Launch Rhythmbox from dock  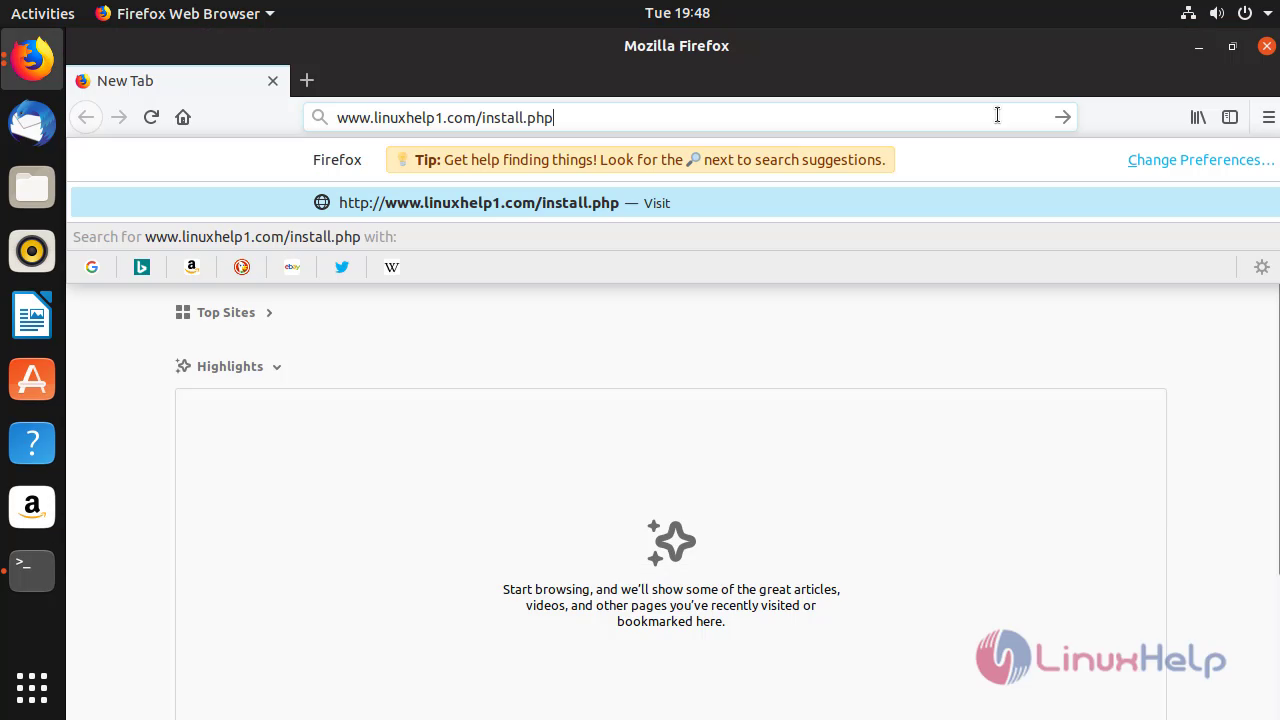pyautogui.click(x=32, y=251)
